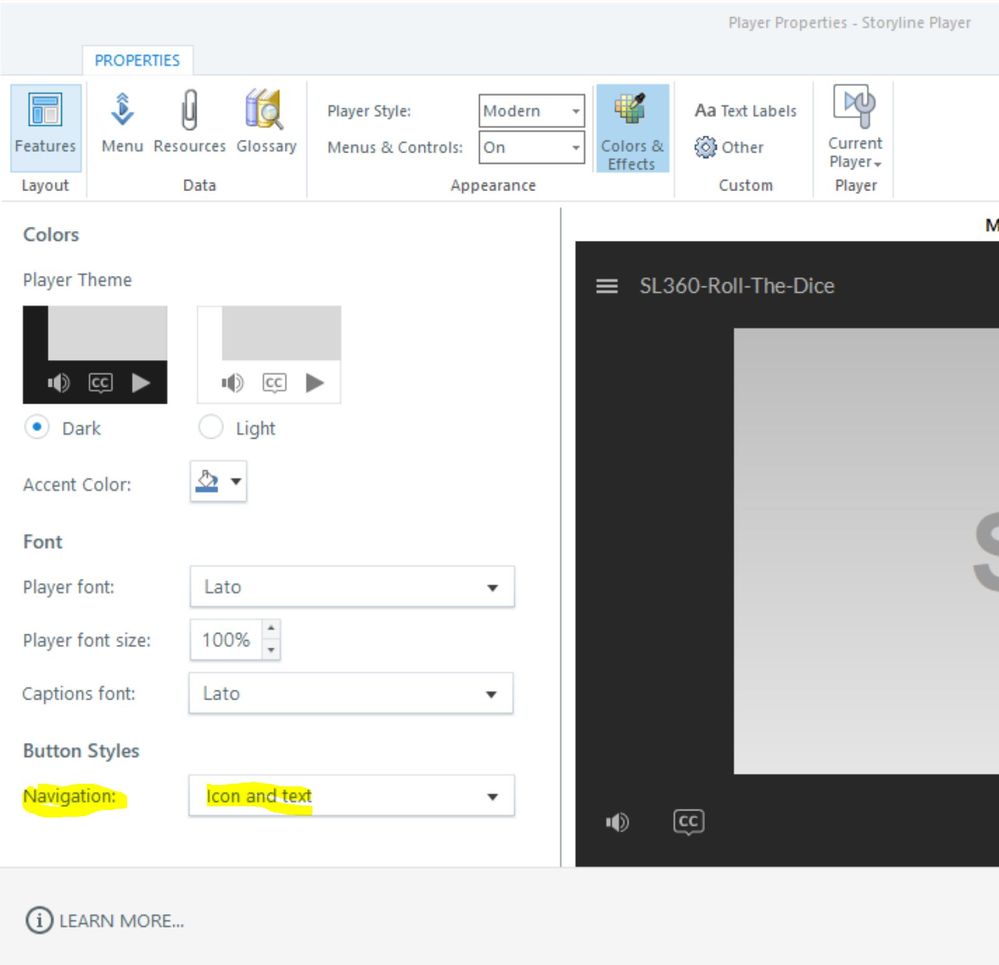Viewport: 999px width, 965px height.
Task: Open the Current Player menu
Action: pos(855,127)
